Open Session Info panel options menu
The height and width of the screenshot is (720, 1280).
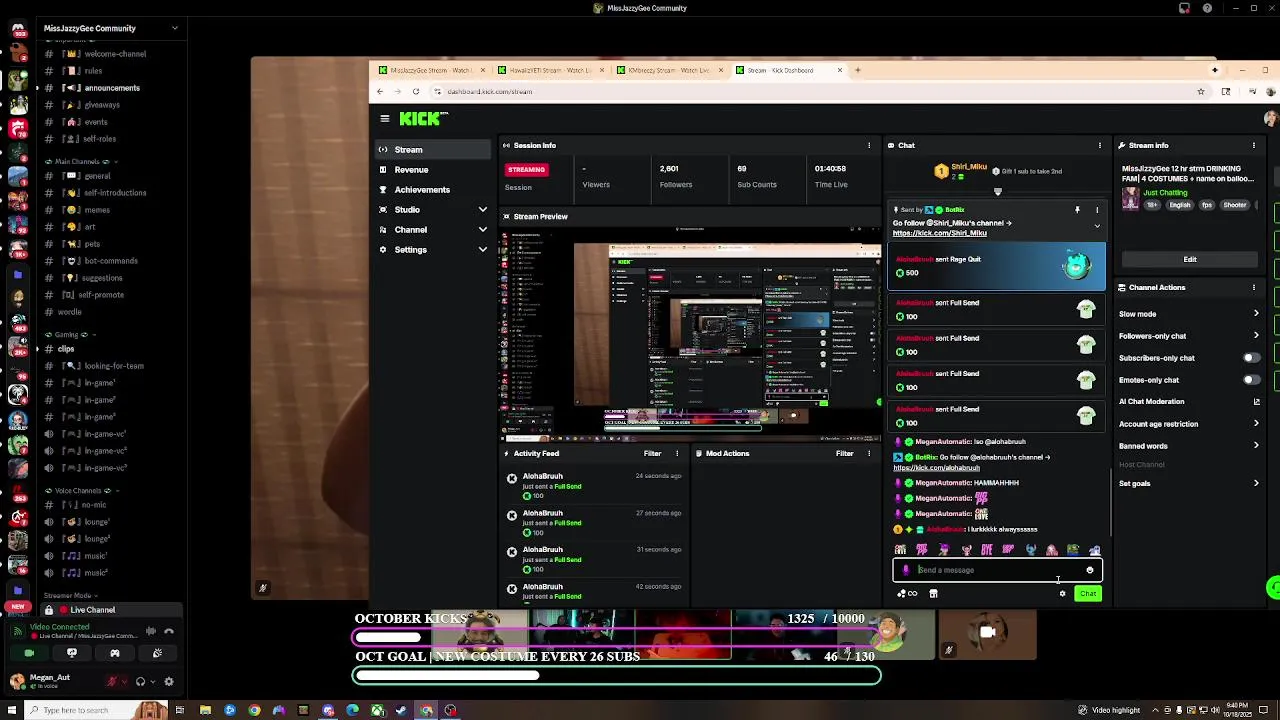[x=868, y=145]
